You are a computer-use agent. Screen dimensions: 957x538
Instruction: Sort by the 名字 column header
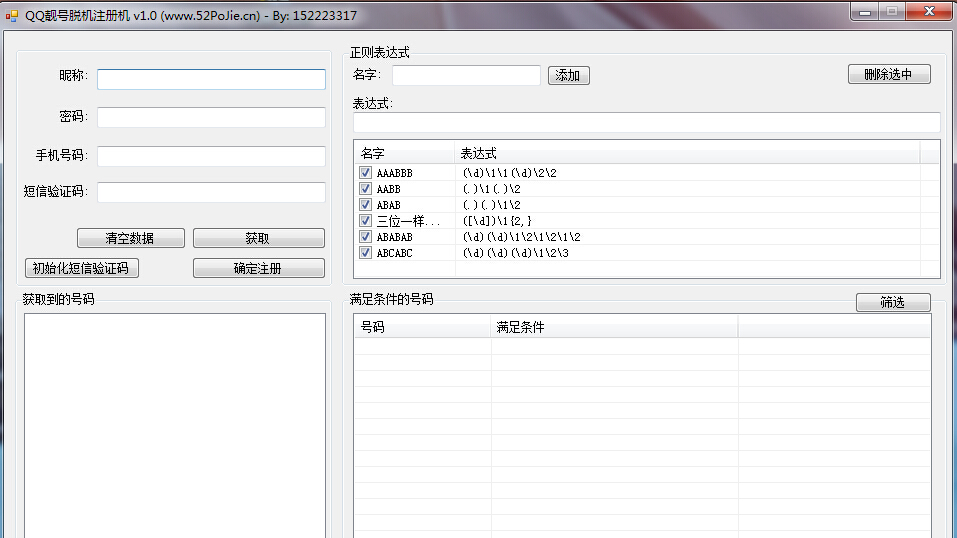tap(405, 153)
